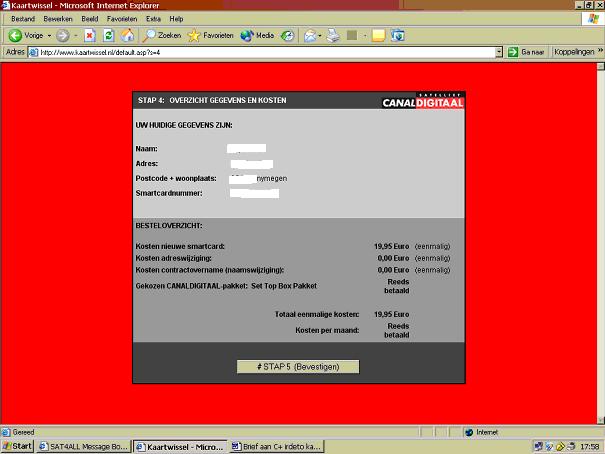Click the Print toolbar icon
This screenshot has height=454, width=605.
[333, 35]
